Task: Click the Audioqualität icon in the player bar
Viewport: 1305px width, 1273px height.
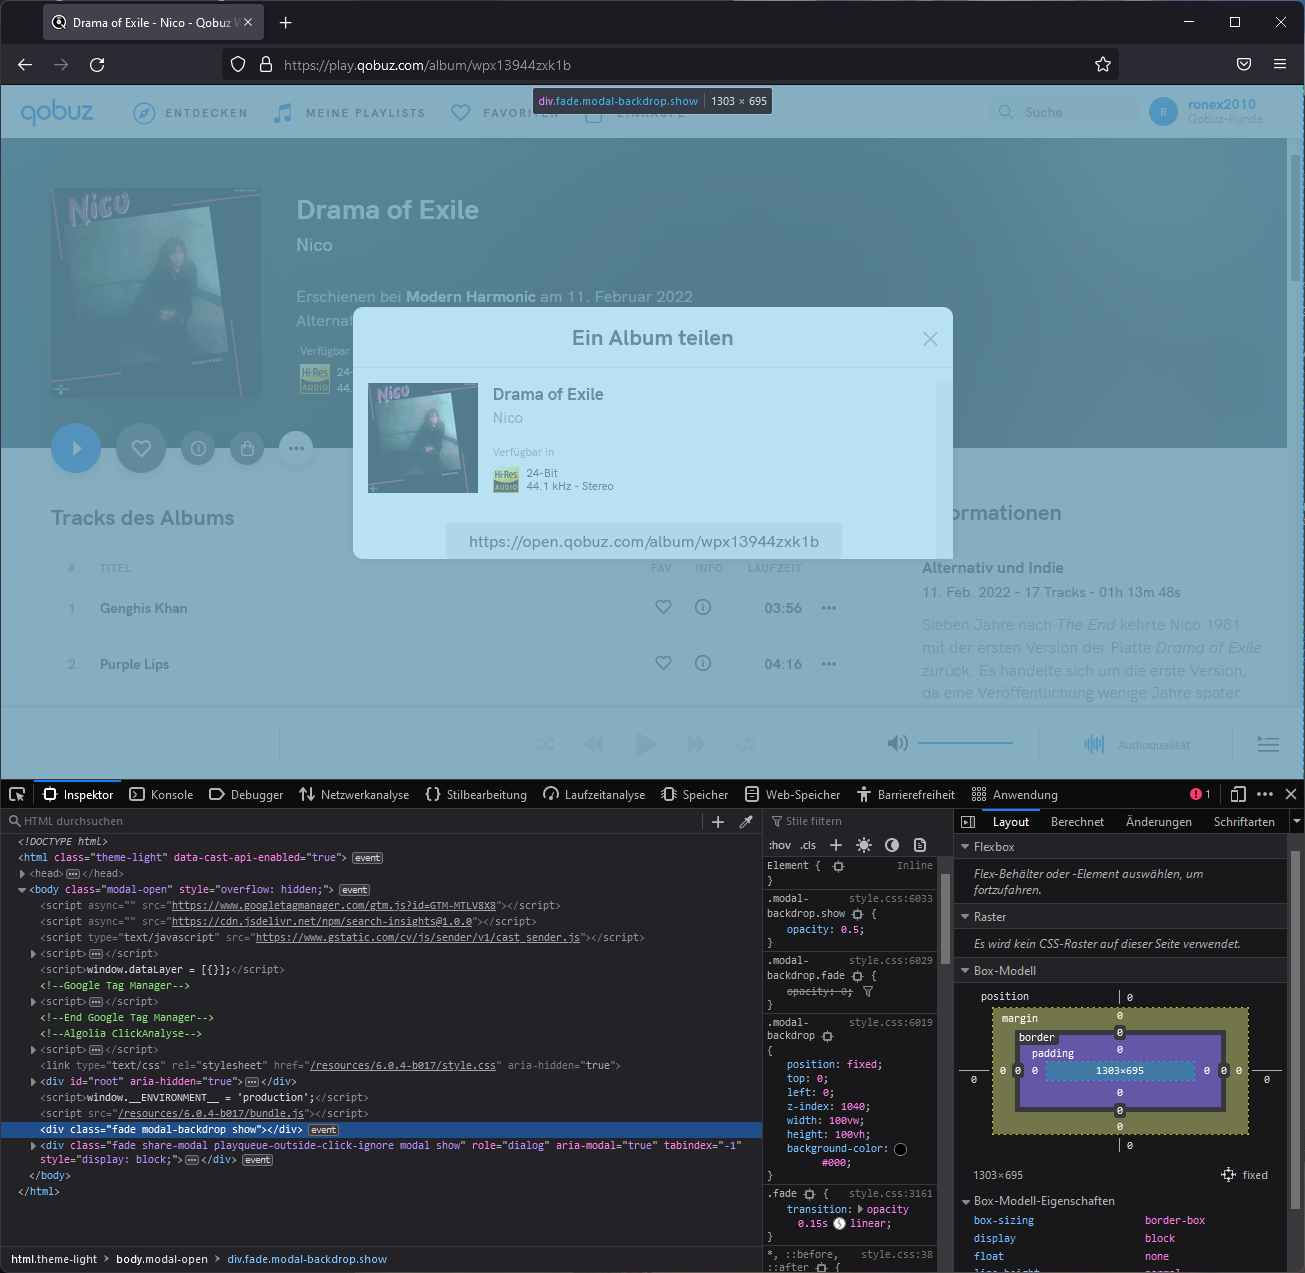Action: point(1093,744)
